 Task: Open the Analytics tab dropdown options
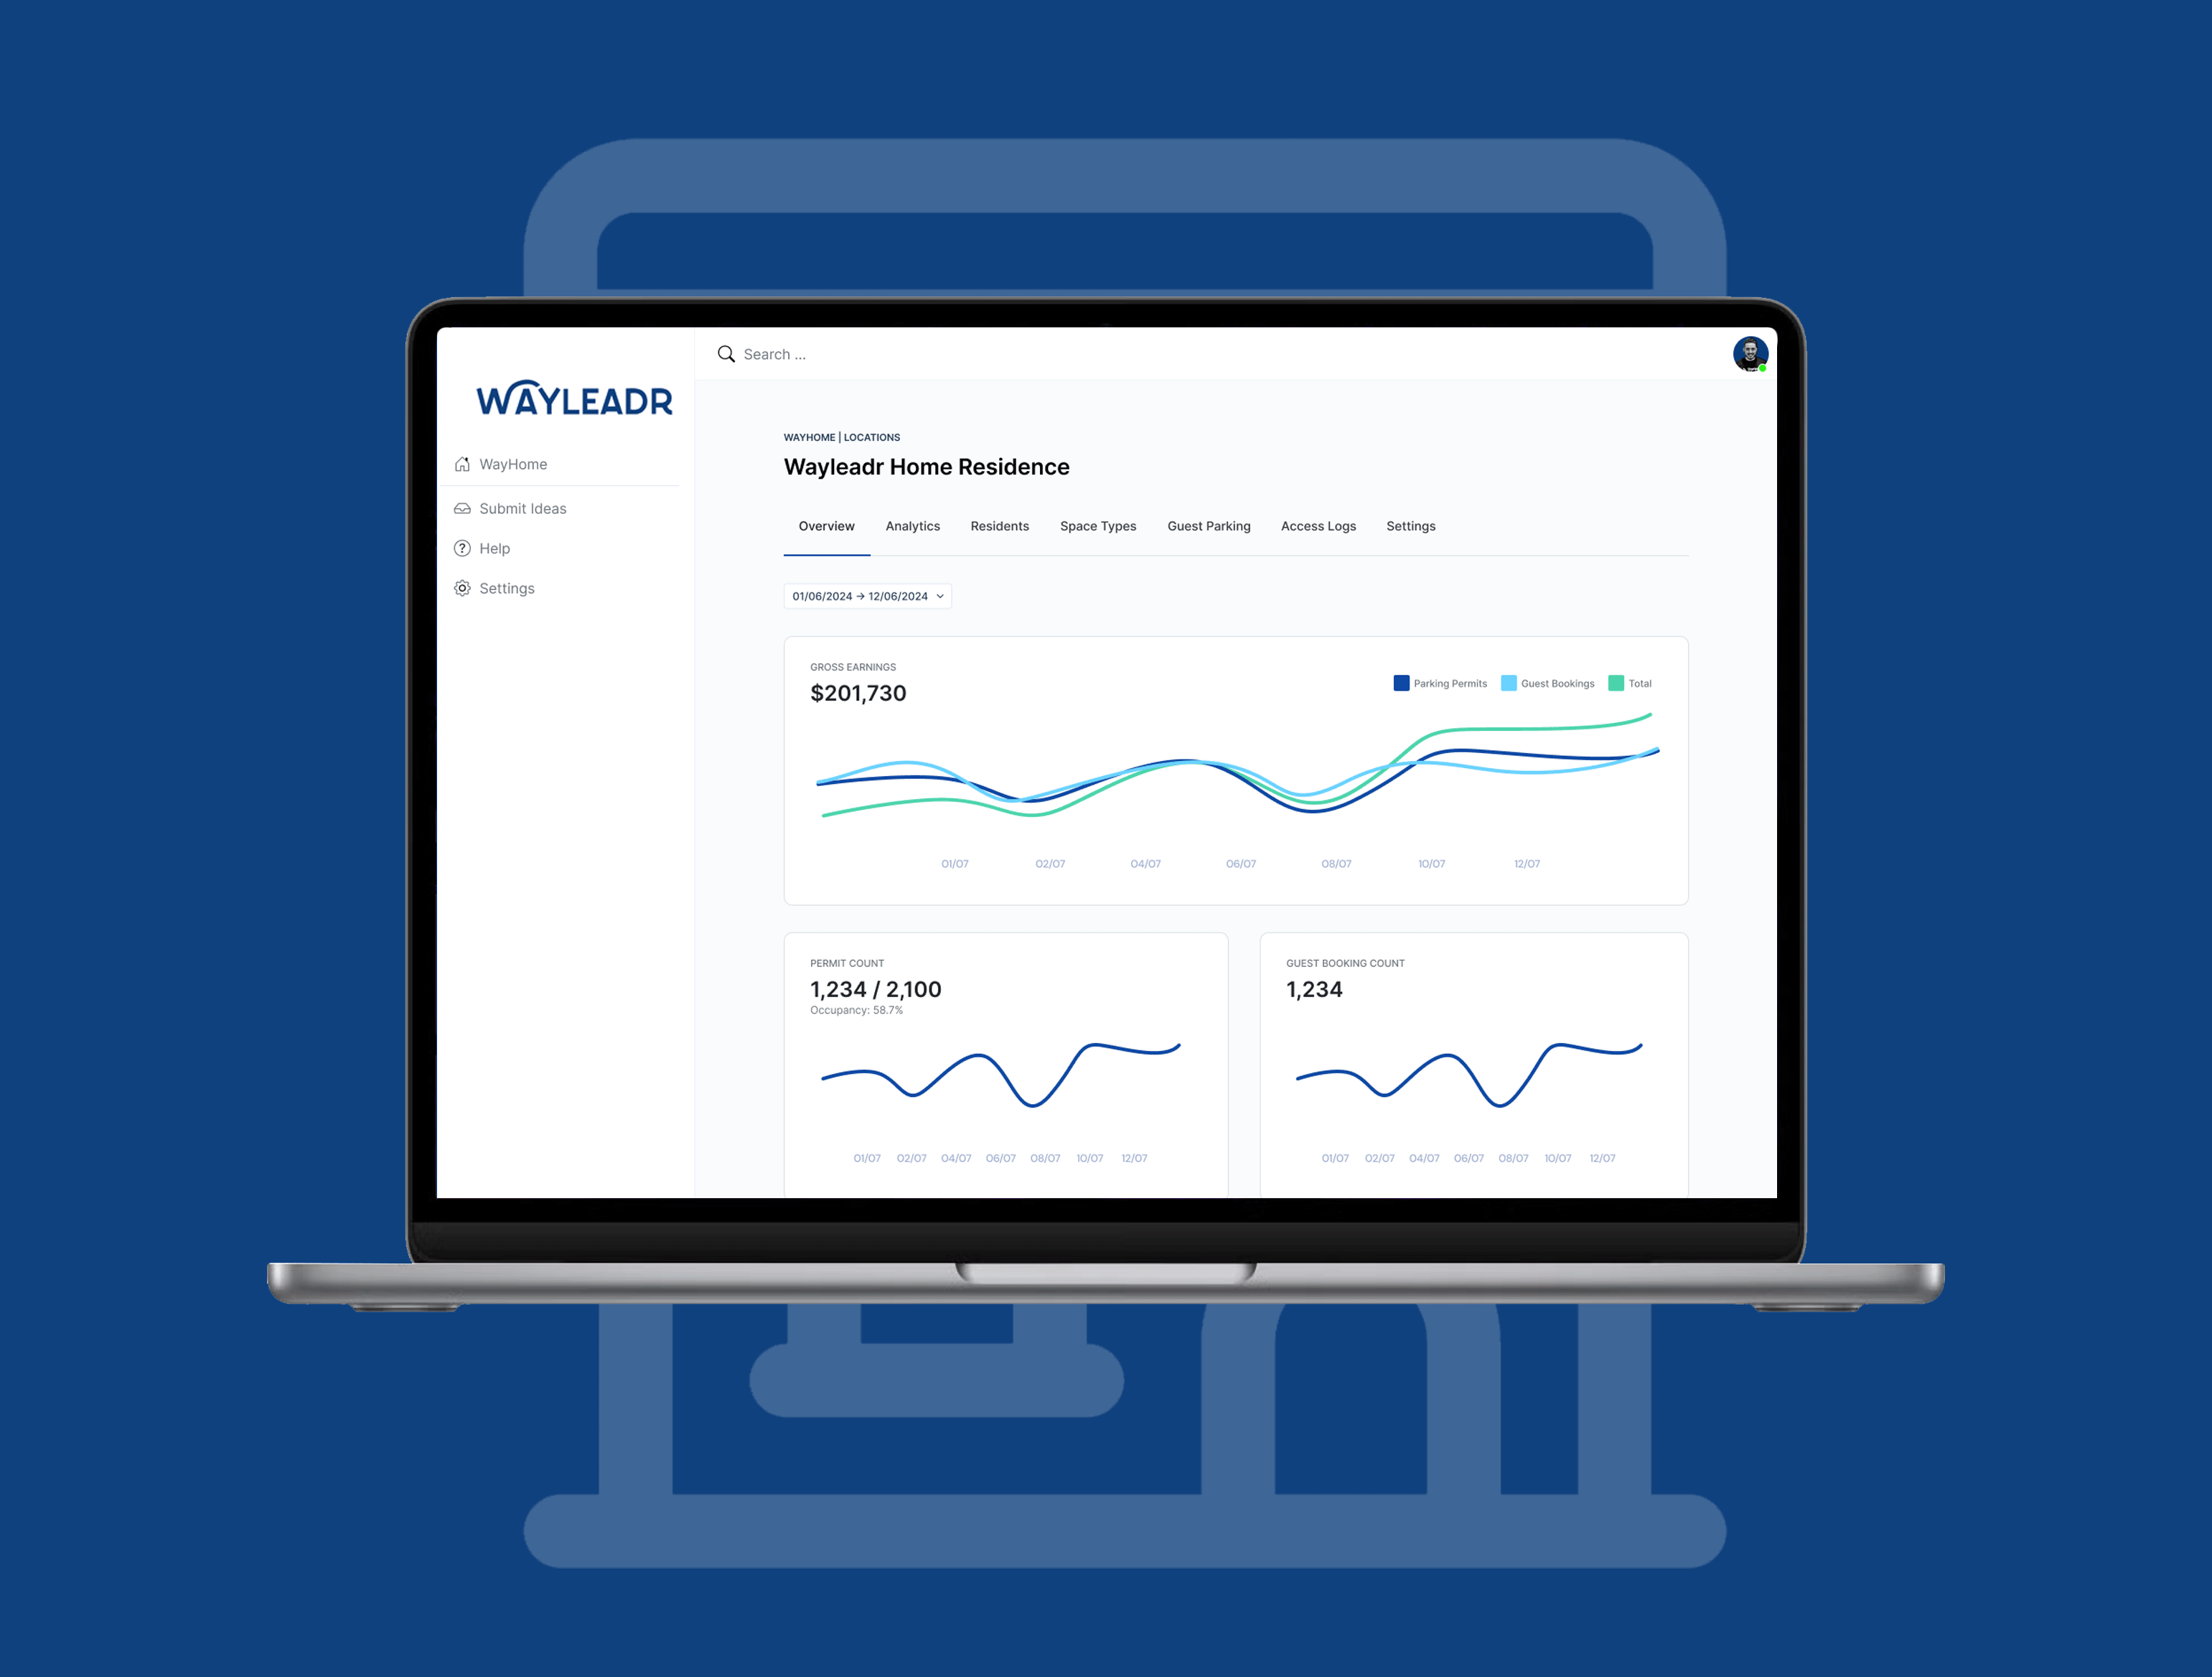click(x=912, y=525)
